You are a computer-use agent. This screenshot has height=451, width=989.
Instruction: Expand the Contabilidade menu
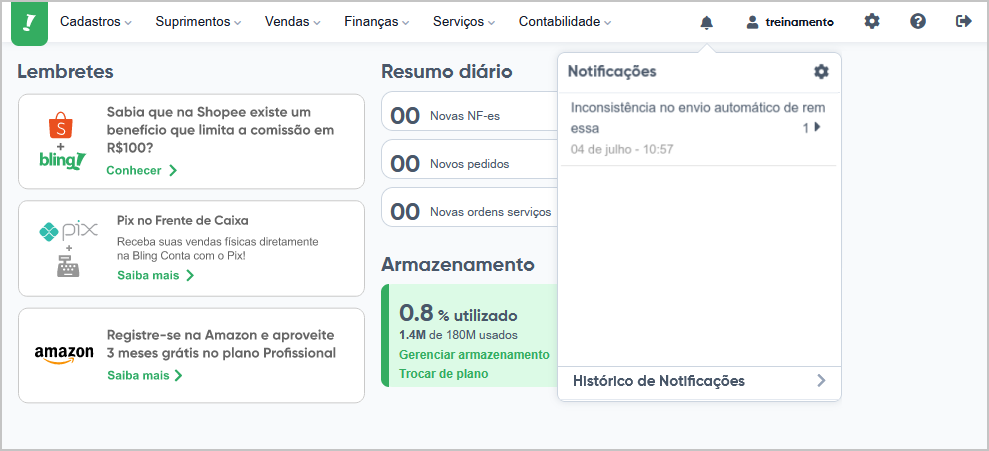coord(565,22)
